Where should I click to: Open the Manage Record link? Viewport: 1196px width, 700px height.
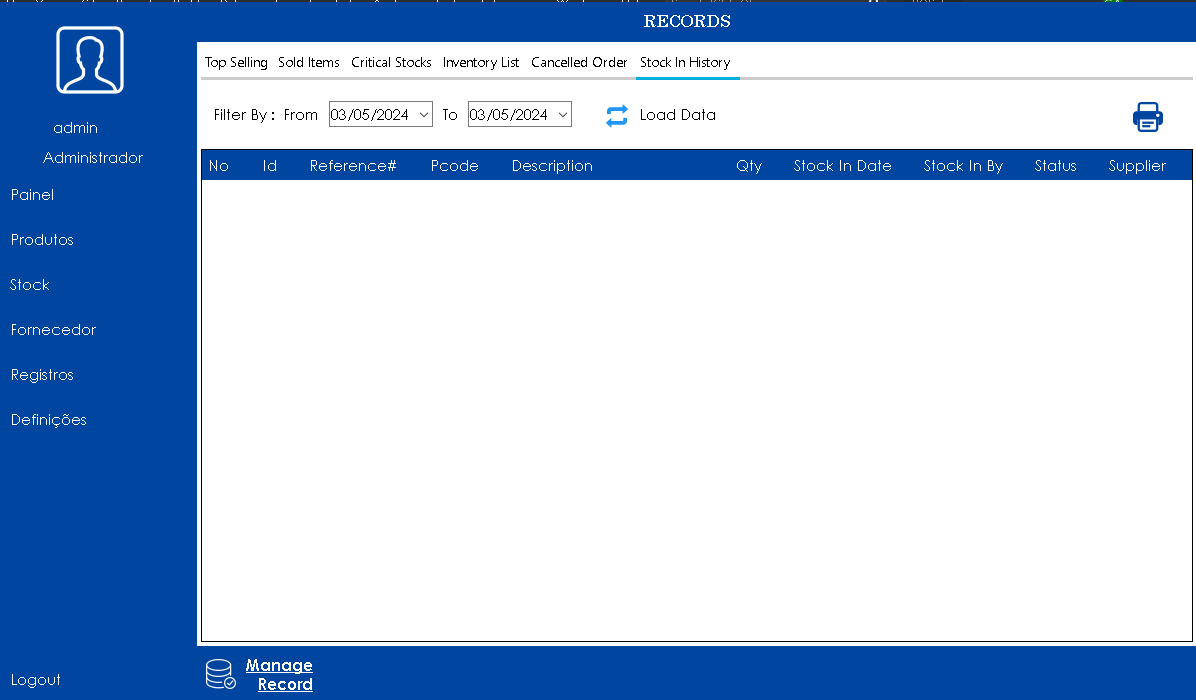(x=279, y=675)
